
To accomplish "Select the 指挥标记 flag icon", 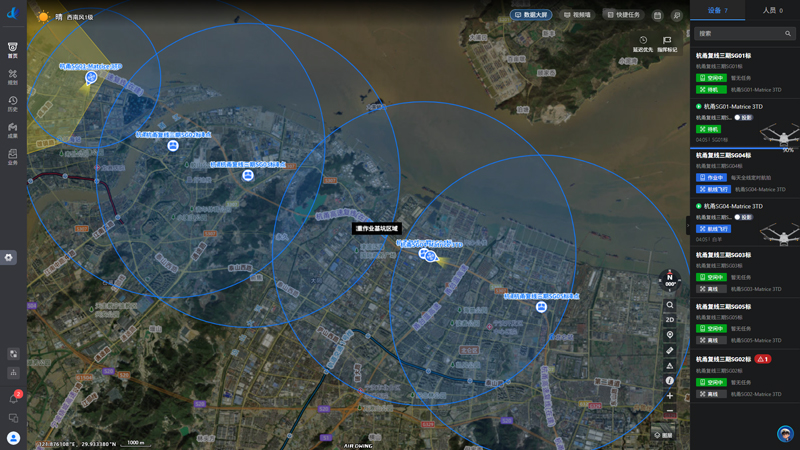I will 667,44.
